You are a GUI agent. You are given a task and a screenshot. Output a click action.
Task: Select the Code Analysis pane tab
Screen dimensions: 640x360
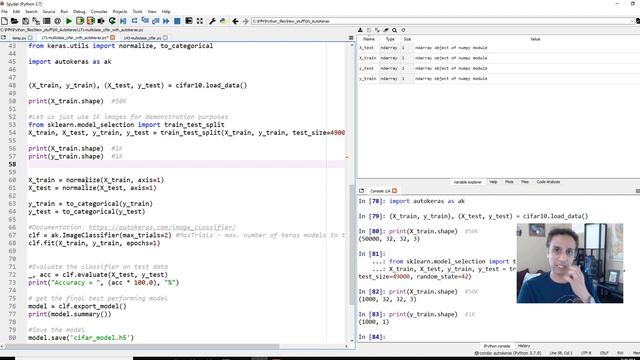point(548,182)
